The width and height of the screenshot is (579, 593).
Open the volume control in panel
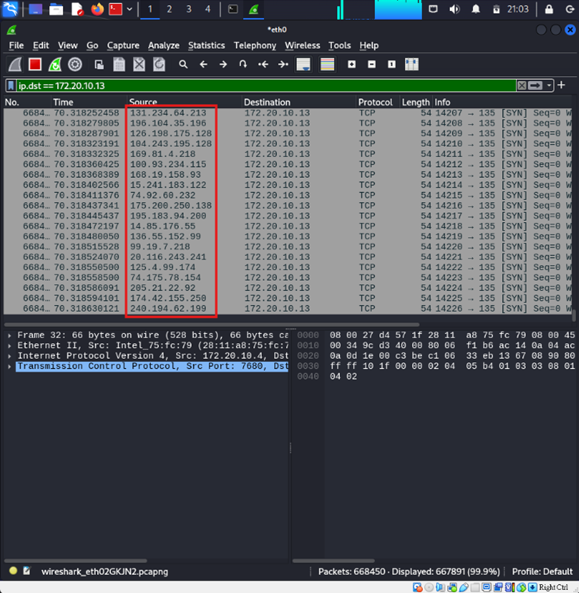tap(454, 9)
